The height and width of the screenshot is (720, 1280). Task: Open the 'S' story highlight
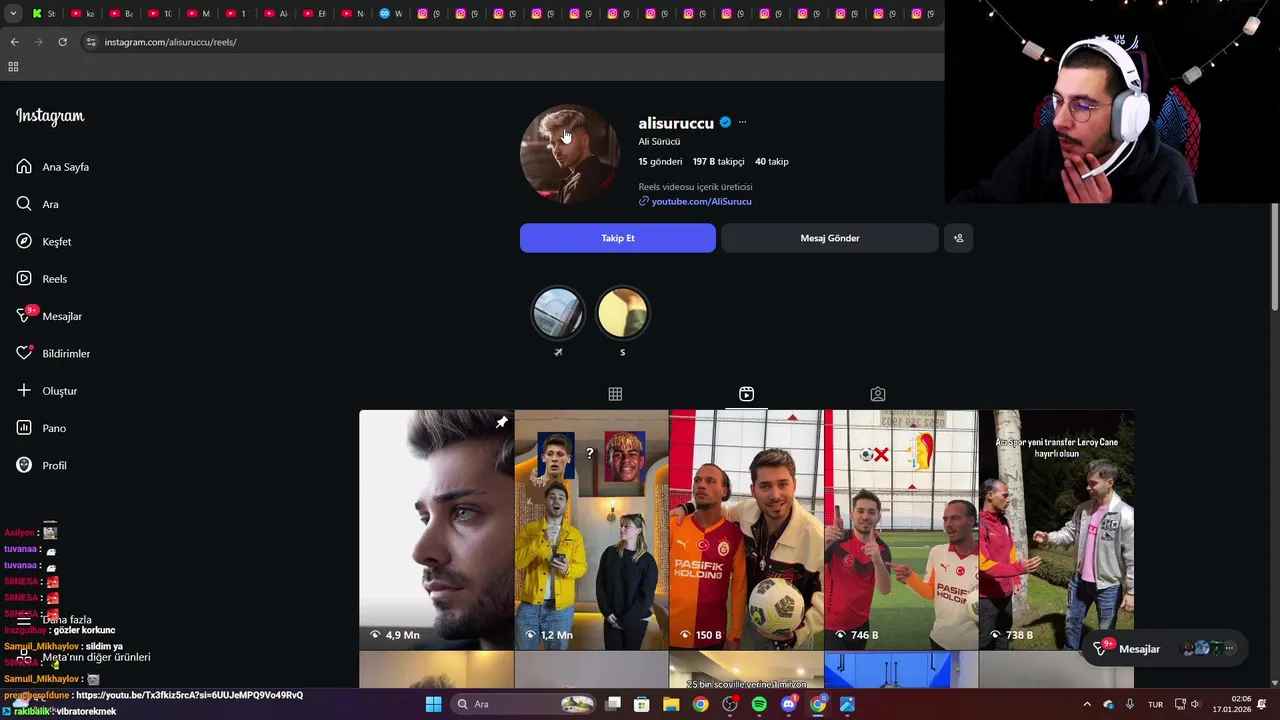click(622, 313)
